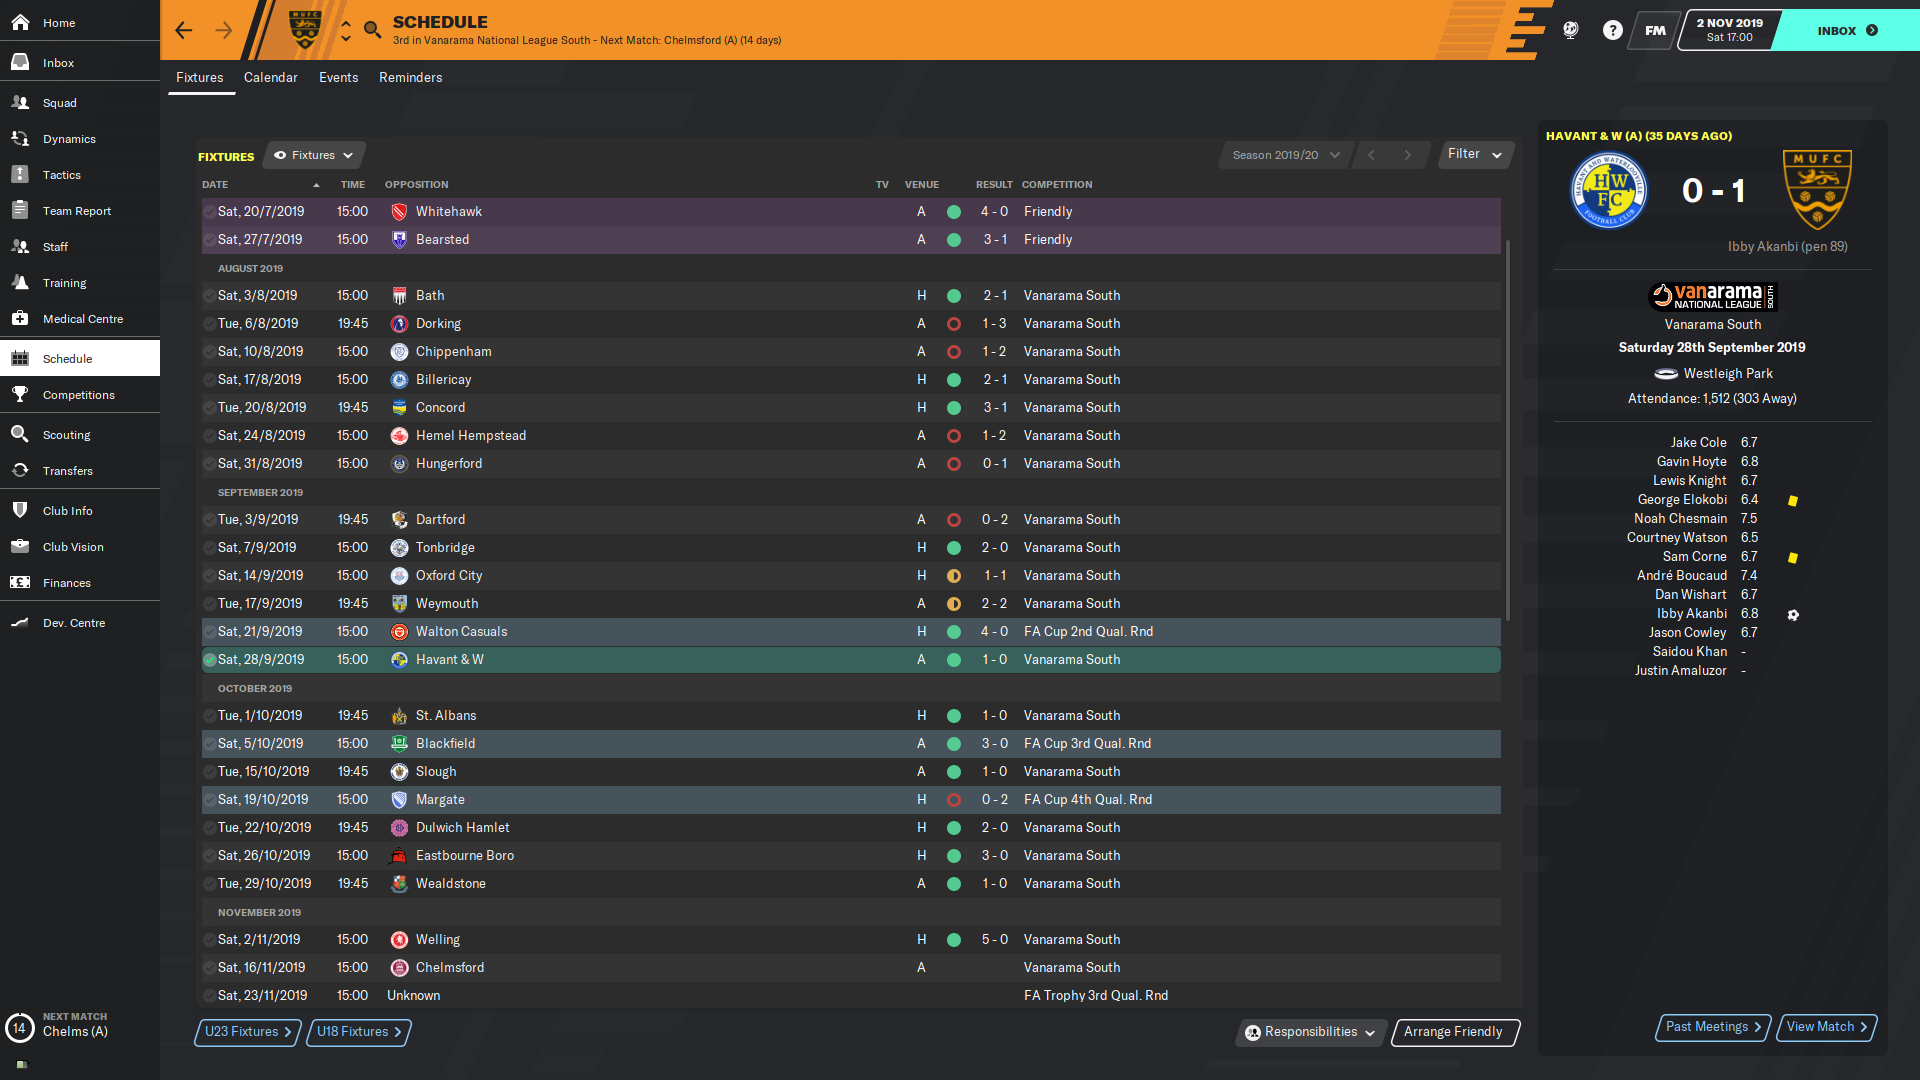The image size is (1920, 1080).
Task: Click the Competitions trophy icon
Action: [x=20, y=395]
